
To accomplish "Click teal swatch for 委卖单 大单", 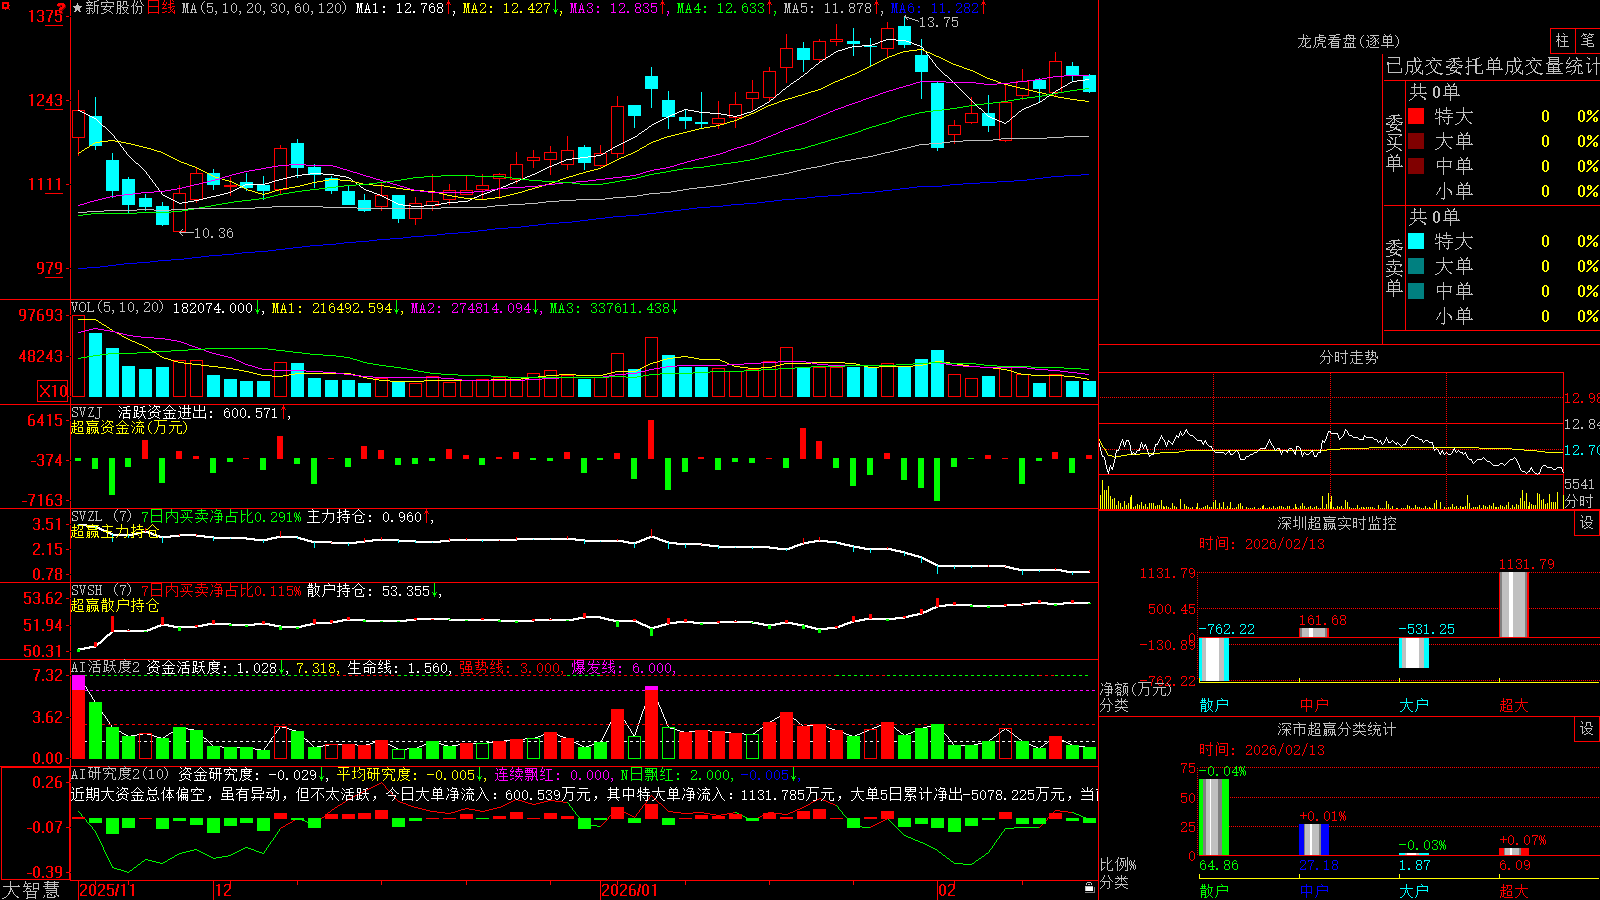I will coord(1416,266).
